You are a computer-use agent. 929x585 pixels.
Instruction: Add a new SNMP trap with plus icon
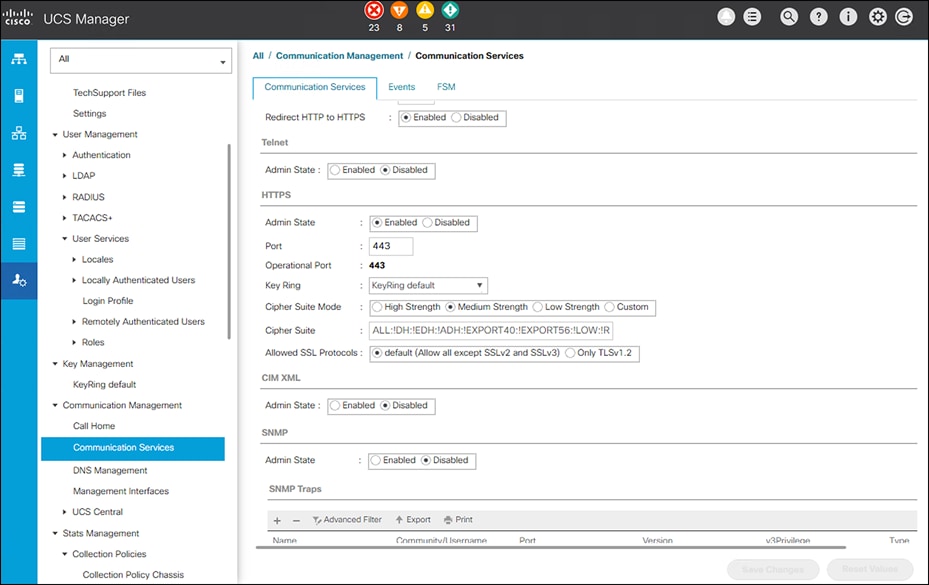click(x=277, y=520)
